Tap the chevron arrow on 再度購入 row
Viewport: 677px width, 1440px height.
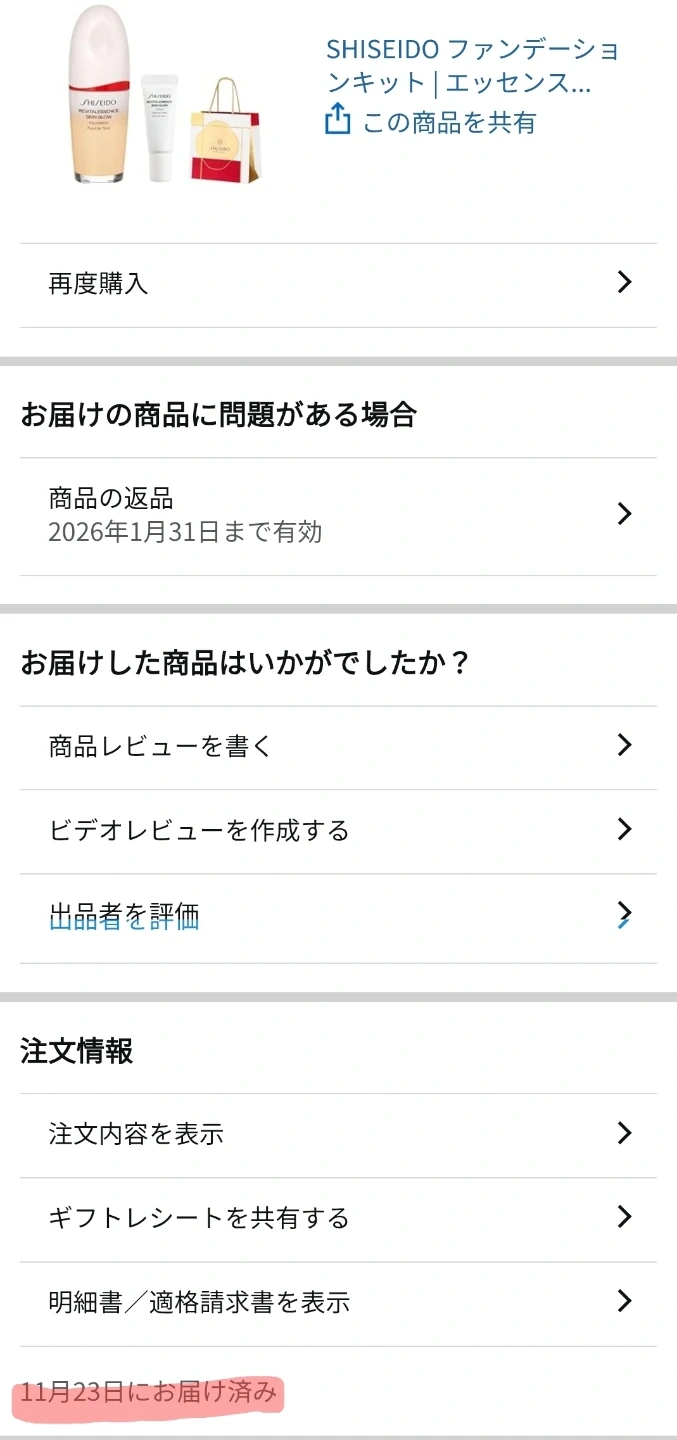[x=625, y=283]
